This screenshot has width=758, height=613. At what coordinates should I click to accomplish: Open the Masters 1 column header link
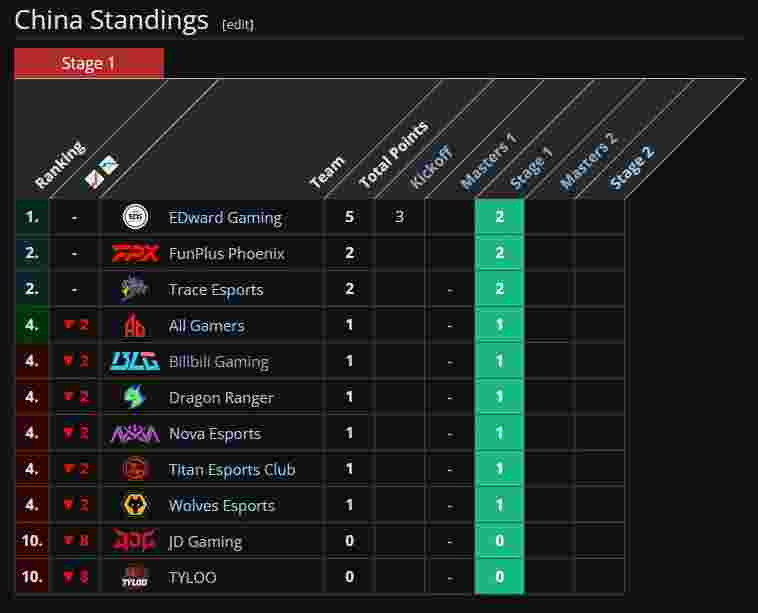point(488,162)
